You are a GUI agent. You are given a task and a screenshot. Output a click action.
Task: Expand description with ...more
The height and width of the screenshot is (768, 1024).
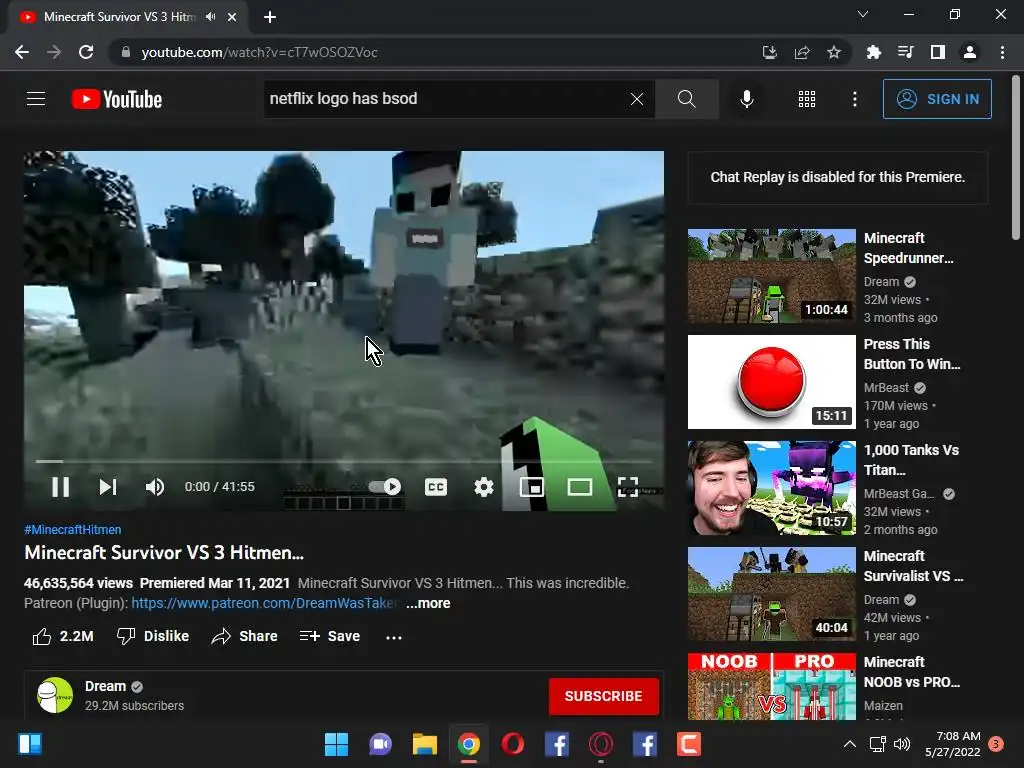pyautogui.click(x=428, y=603)
